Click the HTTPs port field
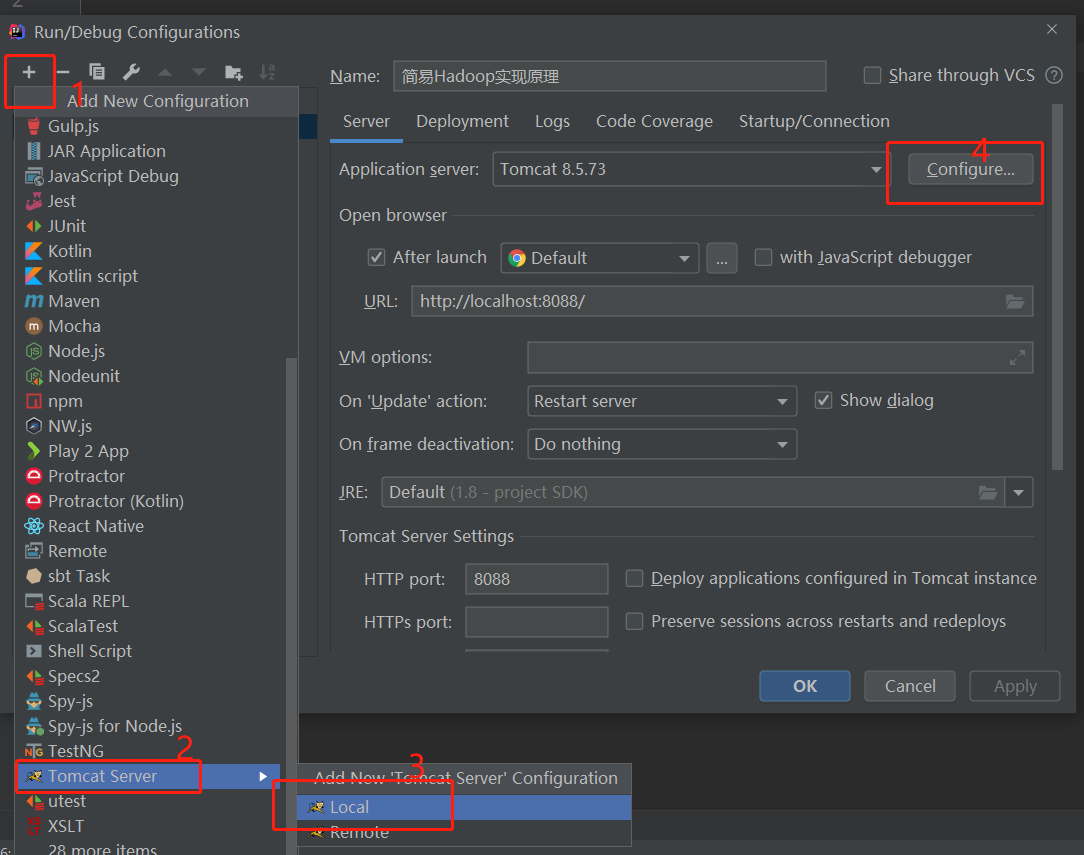The height and width of the screenshot is (855, 1084). (x=536, y=622)
